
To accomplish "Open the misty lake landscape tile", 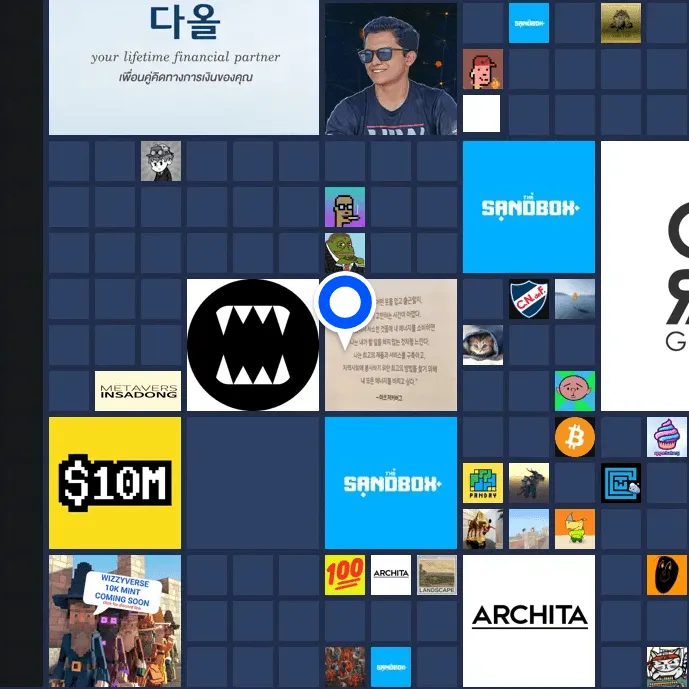I will tap(575, 299).
